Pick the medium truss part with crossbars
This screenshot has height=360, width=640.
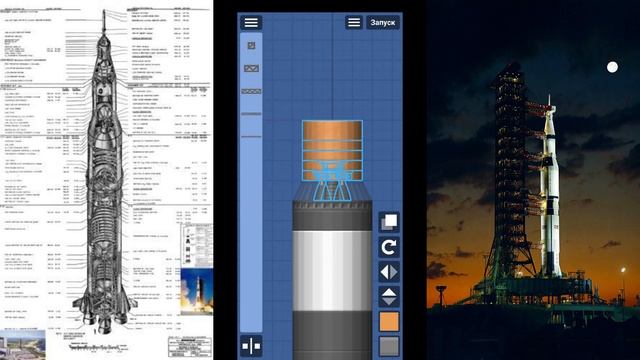click(x=251, y=68)
